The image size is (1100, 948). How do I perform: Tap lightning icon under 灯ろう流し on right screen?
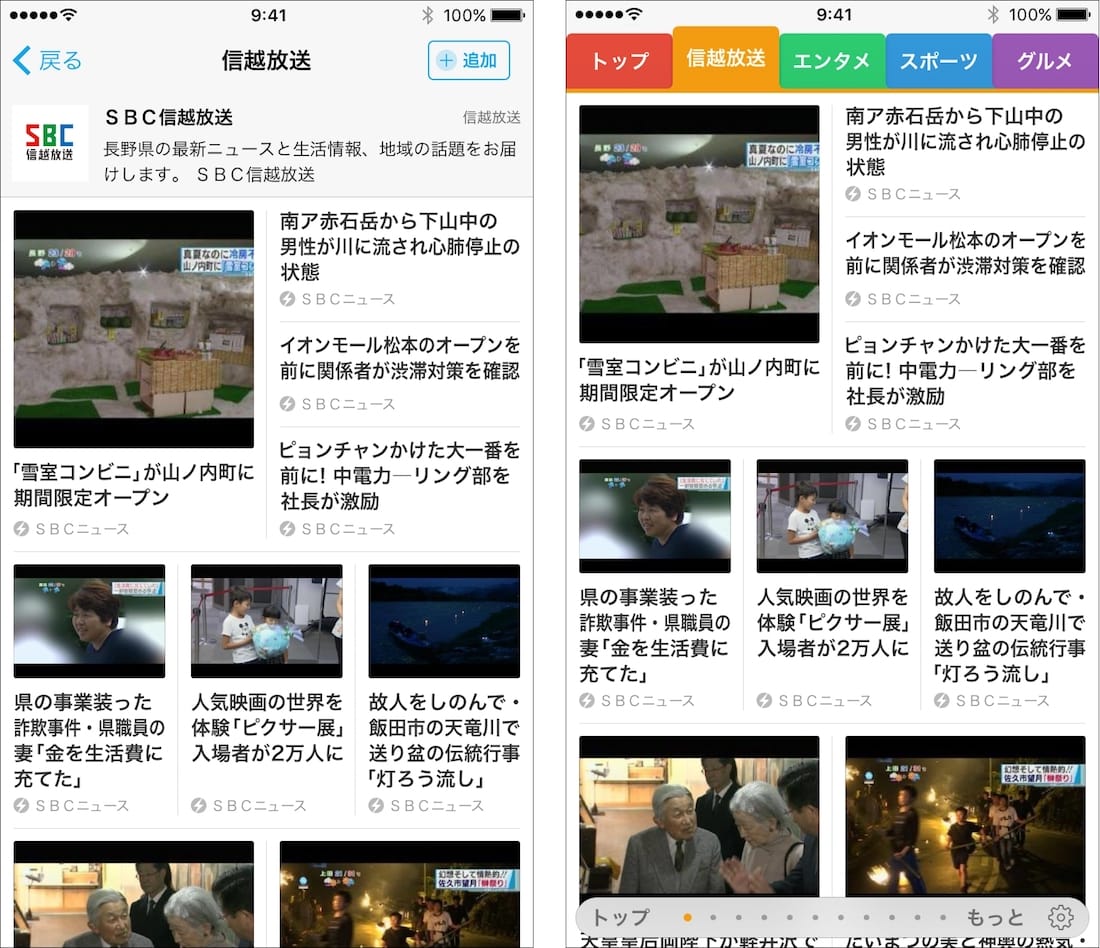(x=941, y=700)
